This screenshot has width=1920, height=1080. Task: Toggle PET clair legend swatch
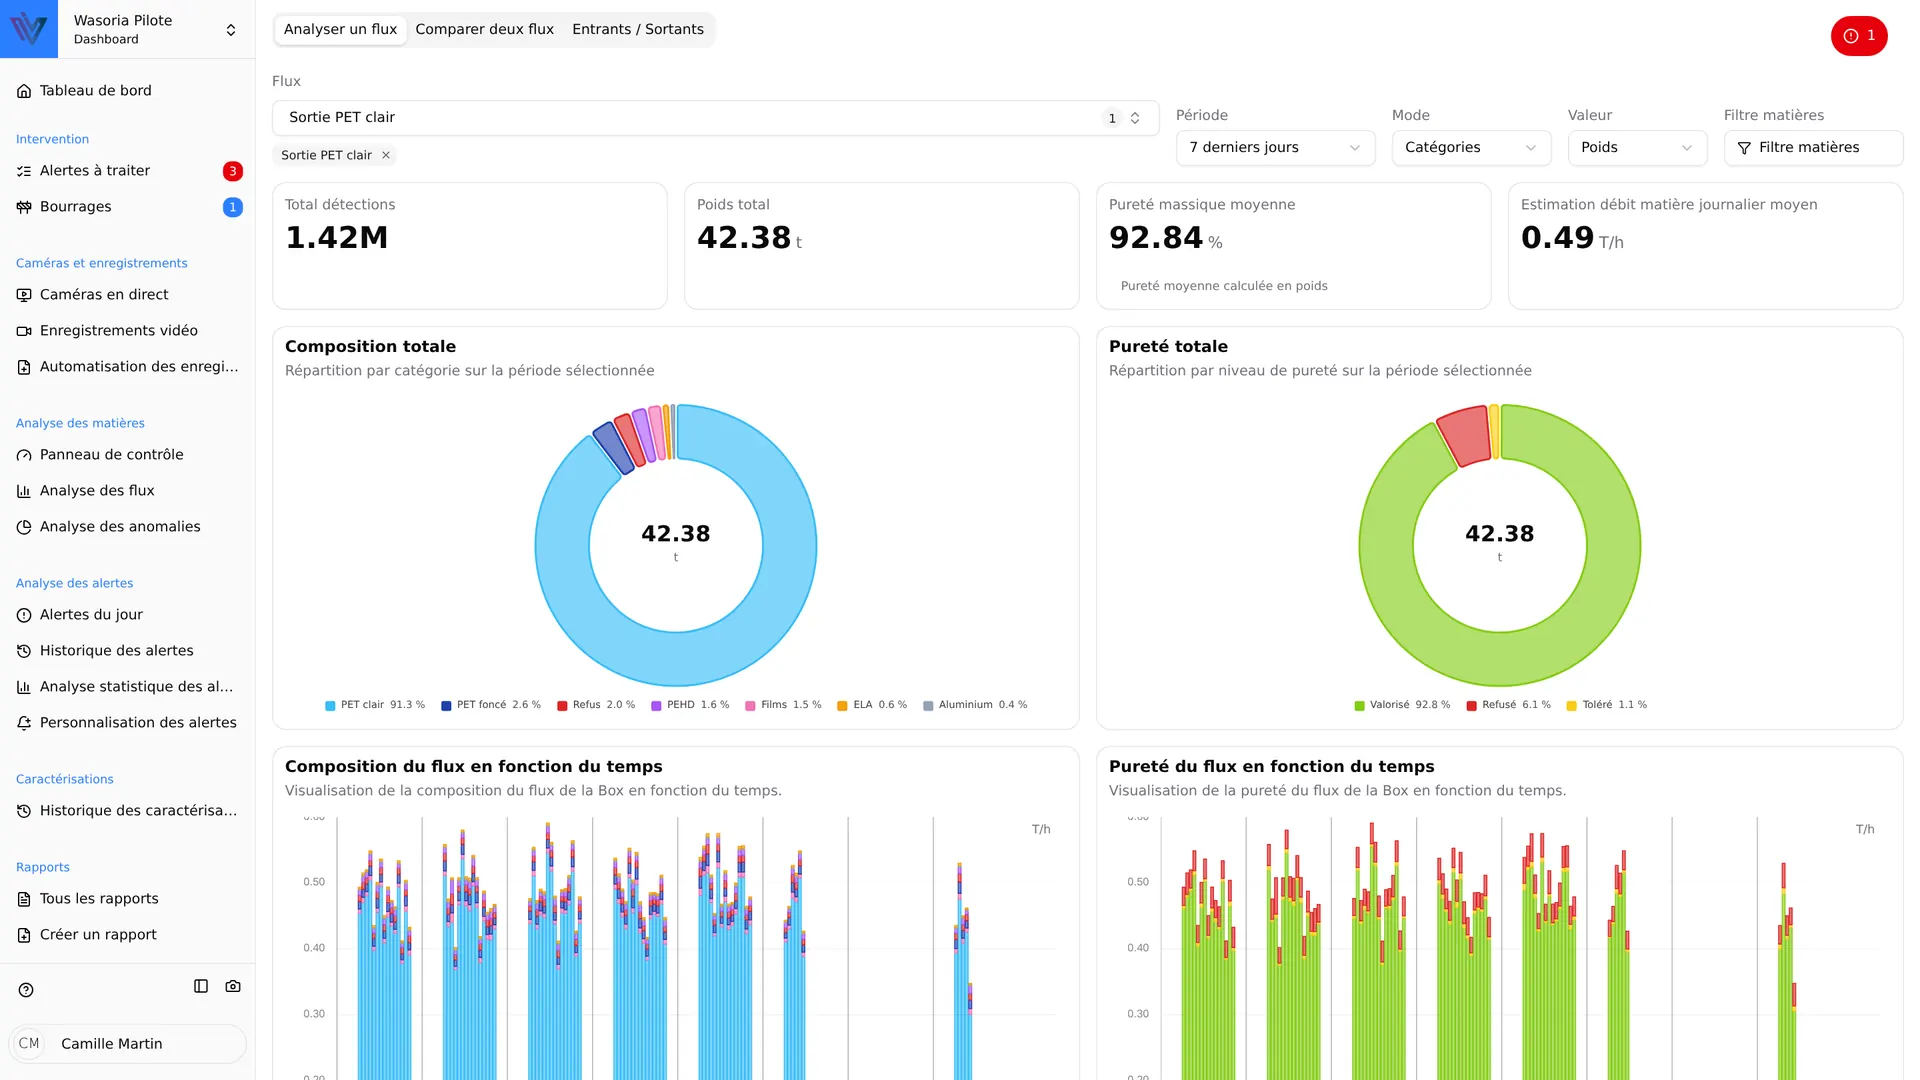pyautogui.click(x=330, y=706)
